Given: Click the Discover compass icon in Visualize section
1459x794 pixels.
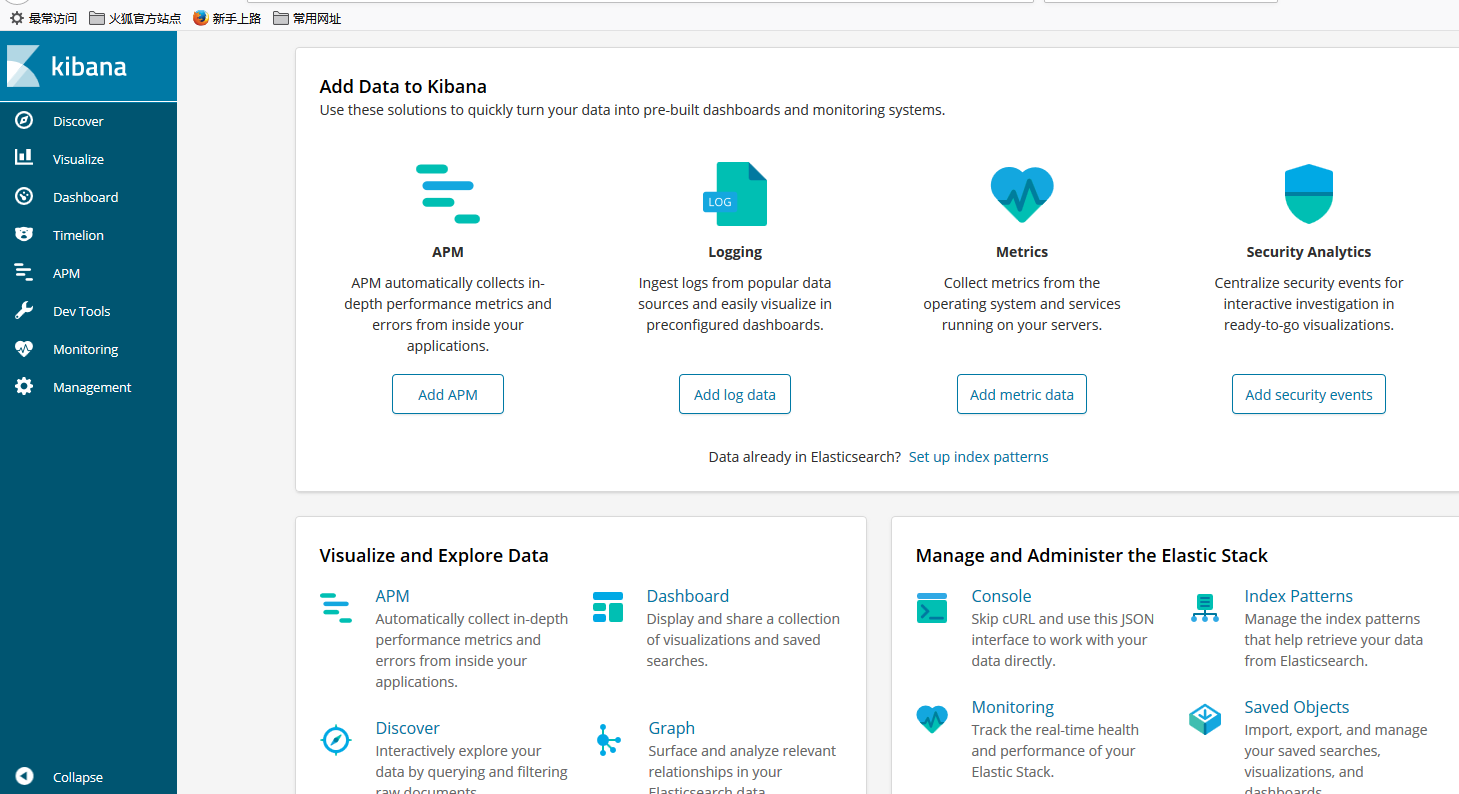Looking at the screenshot, I should tap(336, 740).
